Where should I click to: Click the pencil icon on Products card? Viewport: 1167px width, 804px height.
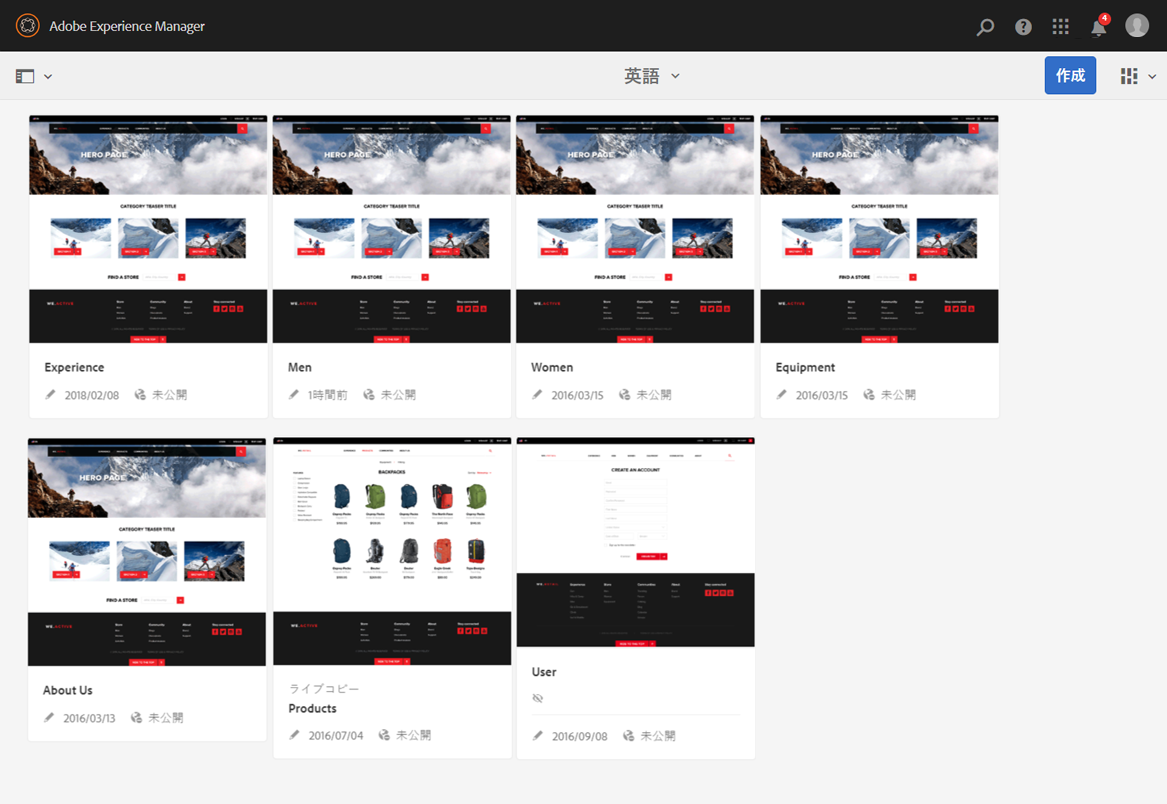pyautogui.click(x=294, y=735)
